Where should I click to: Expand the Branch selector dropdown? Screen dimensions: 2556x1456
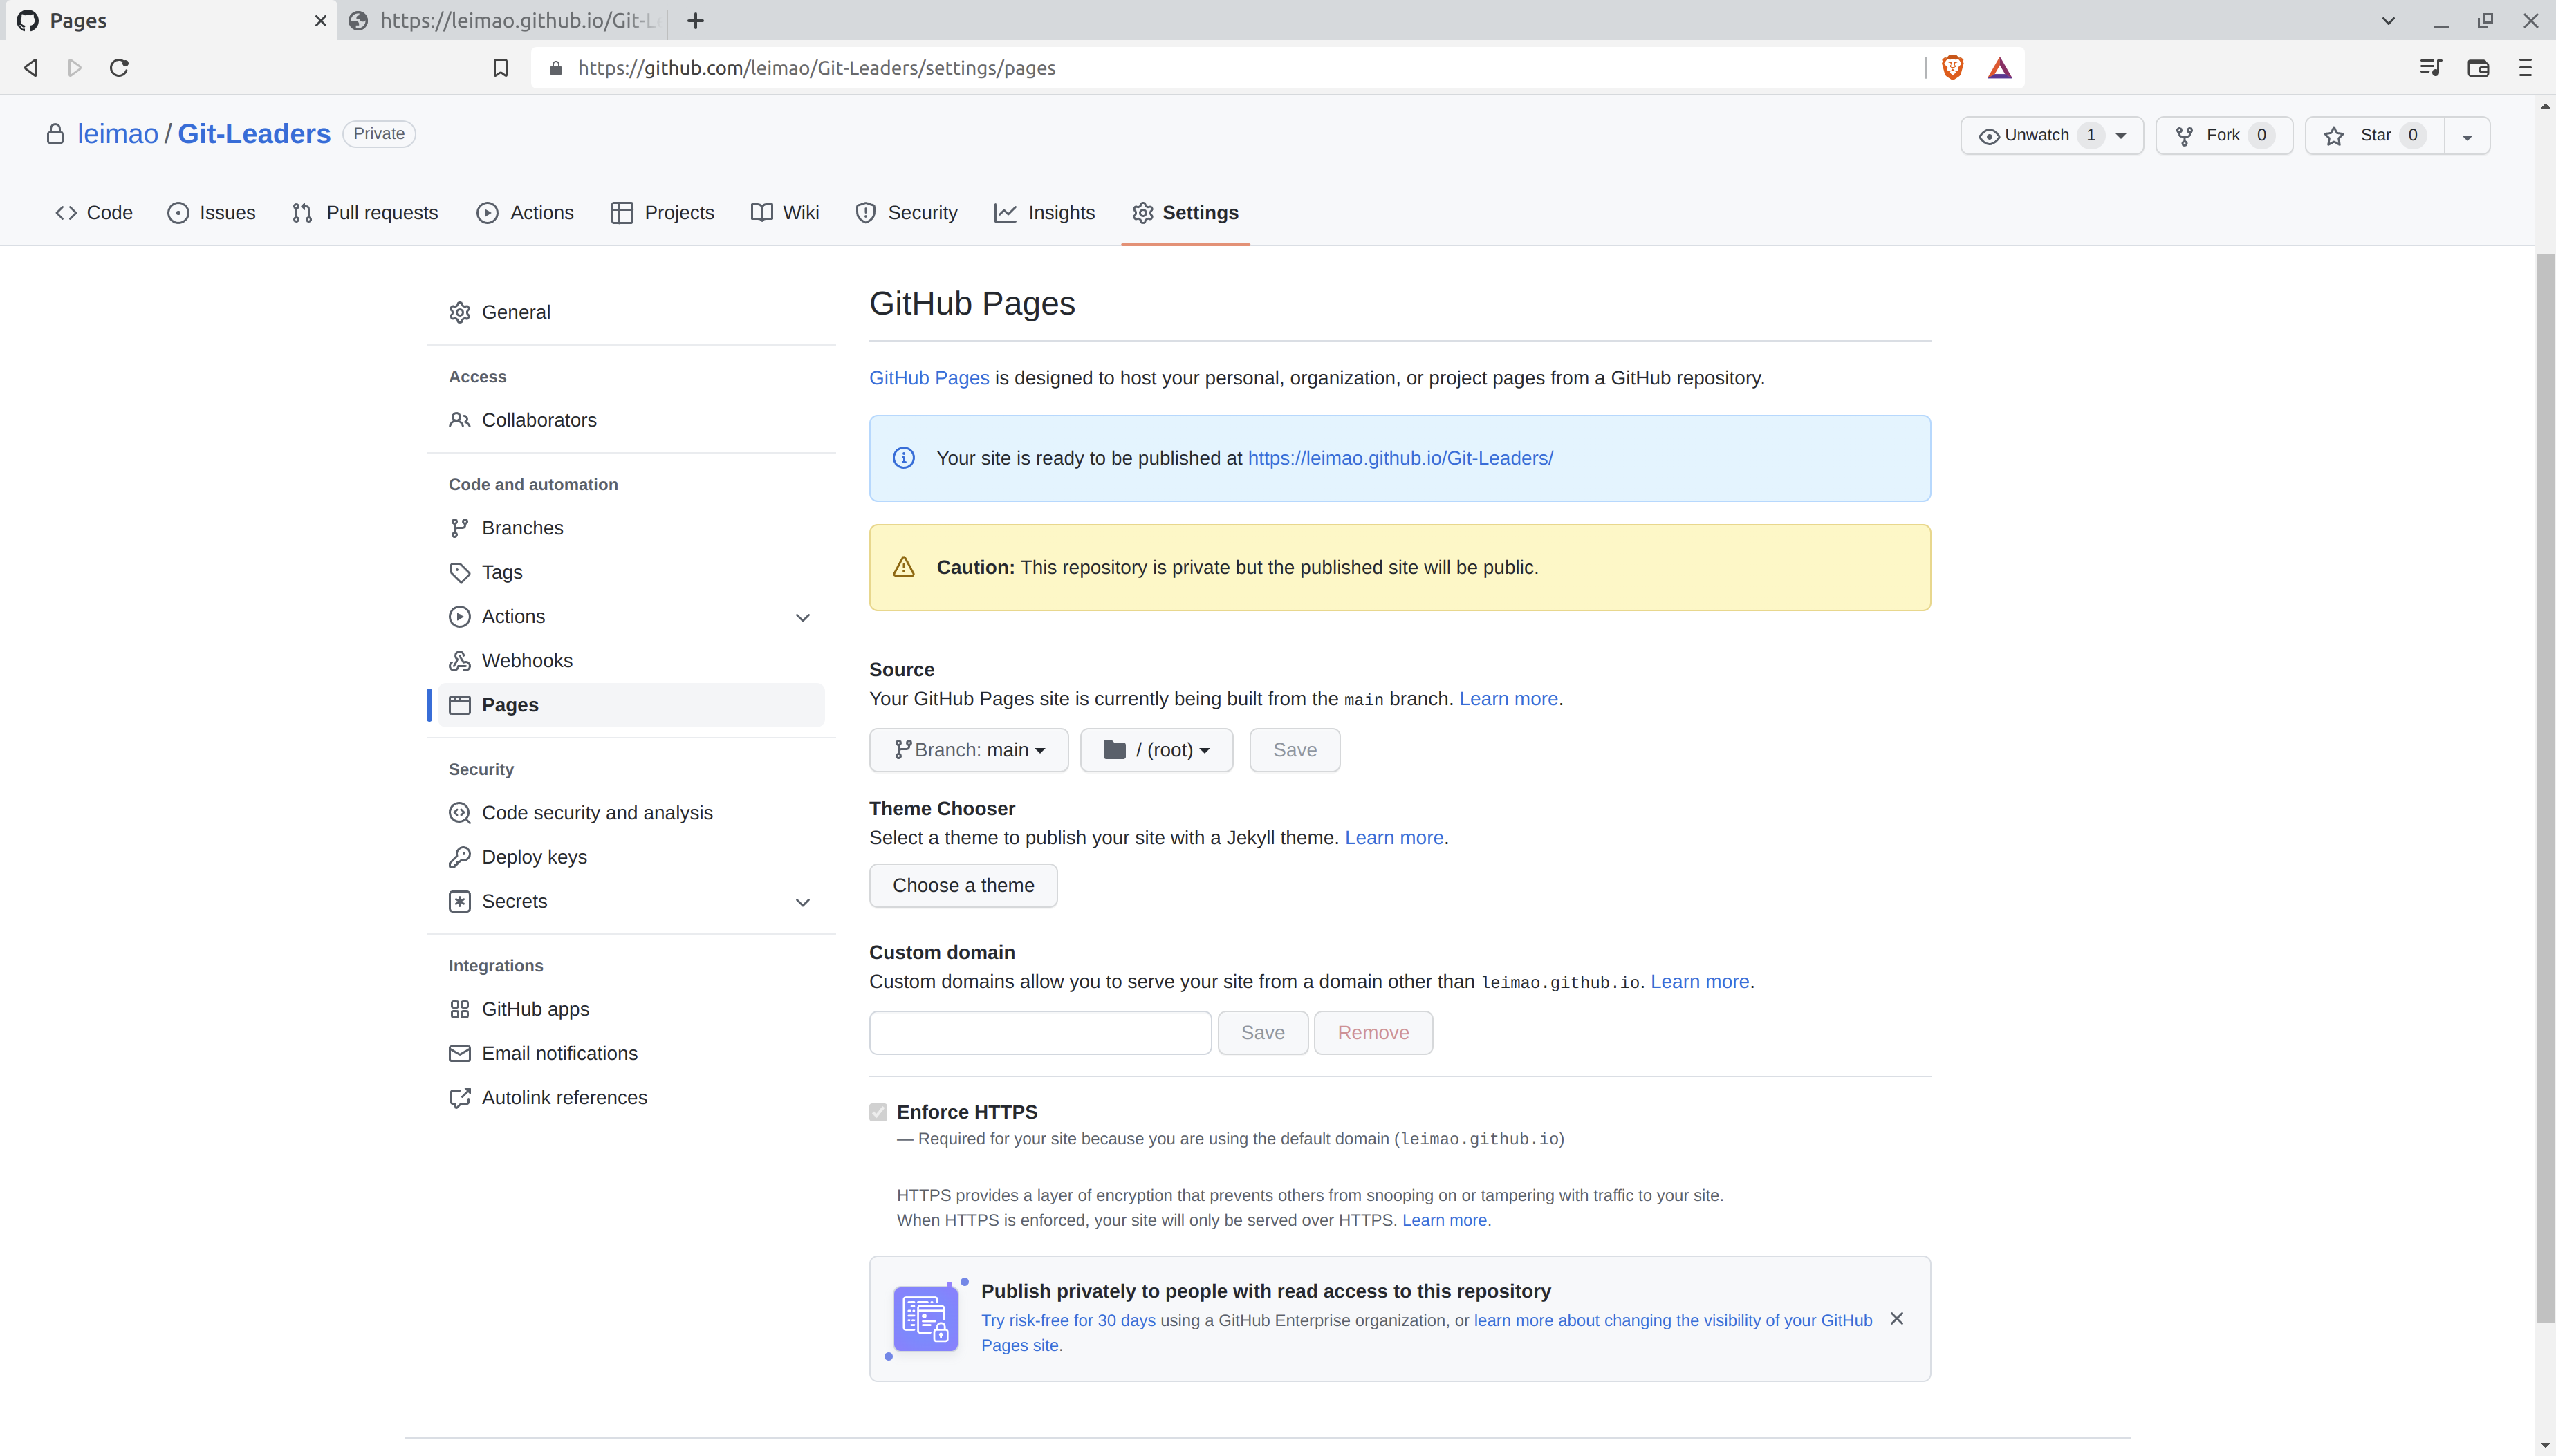(969, 749)
